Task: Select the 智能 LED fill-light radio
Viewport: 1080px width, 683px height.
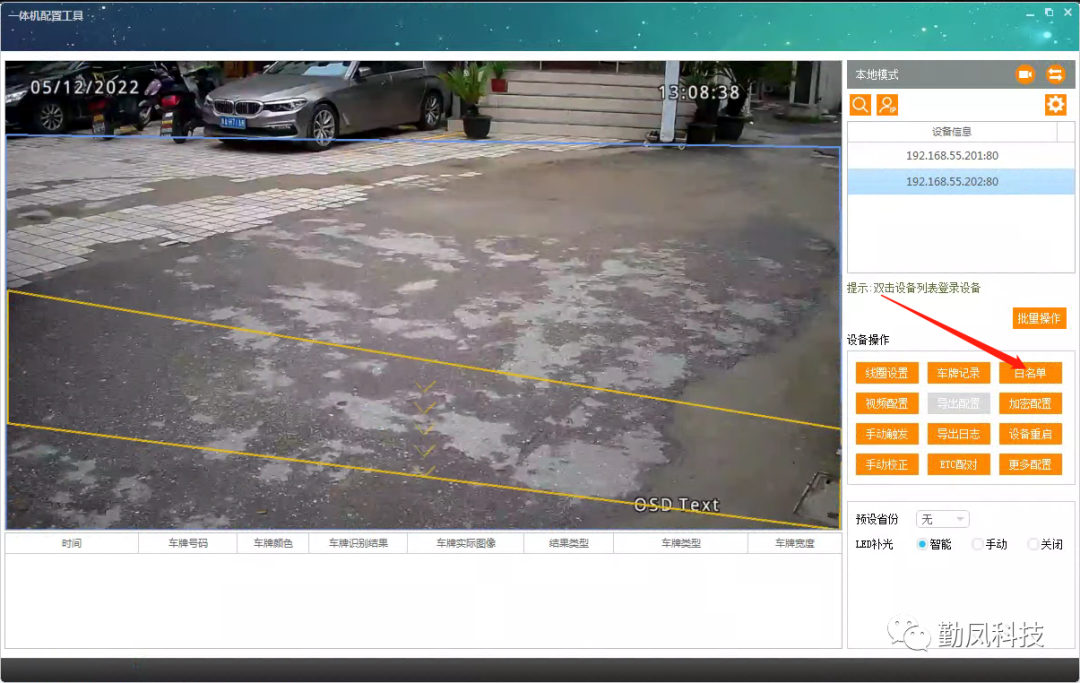Action: tap(922, 544)
